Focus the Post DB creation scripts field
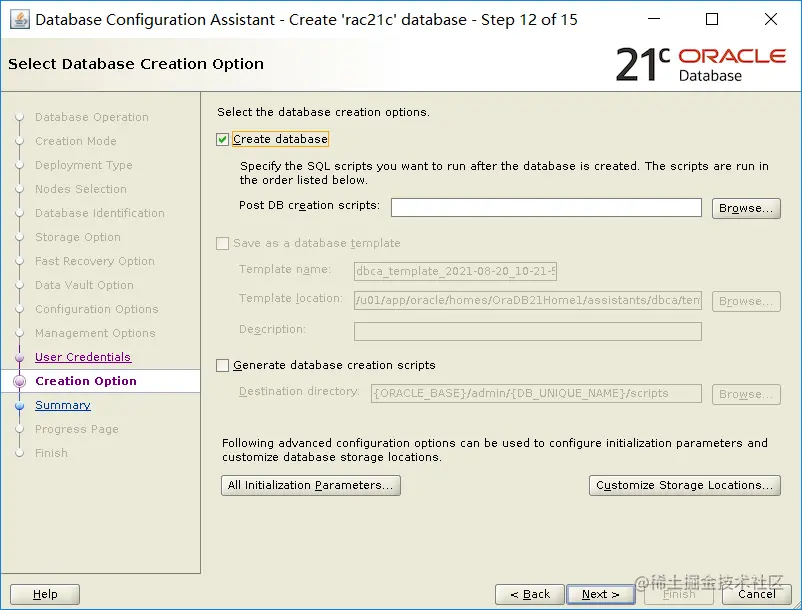The image size is (802, 610). click(x=546, y=208)
